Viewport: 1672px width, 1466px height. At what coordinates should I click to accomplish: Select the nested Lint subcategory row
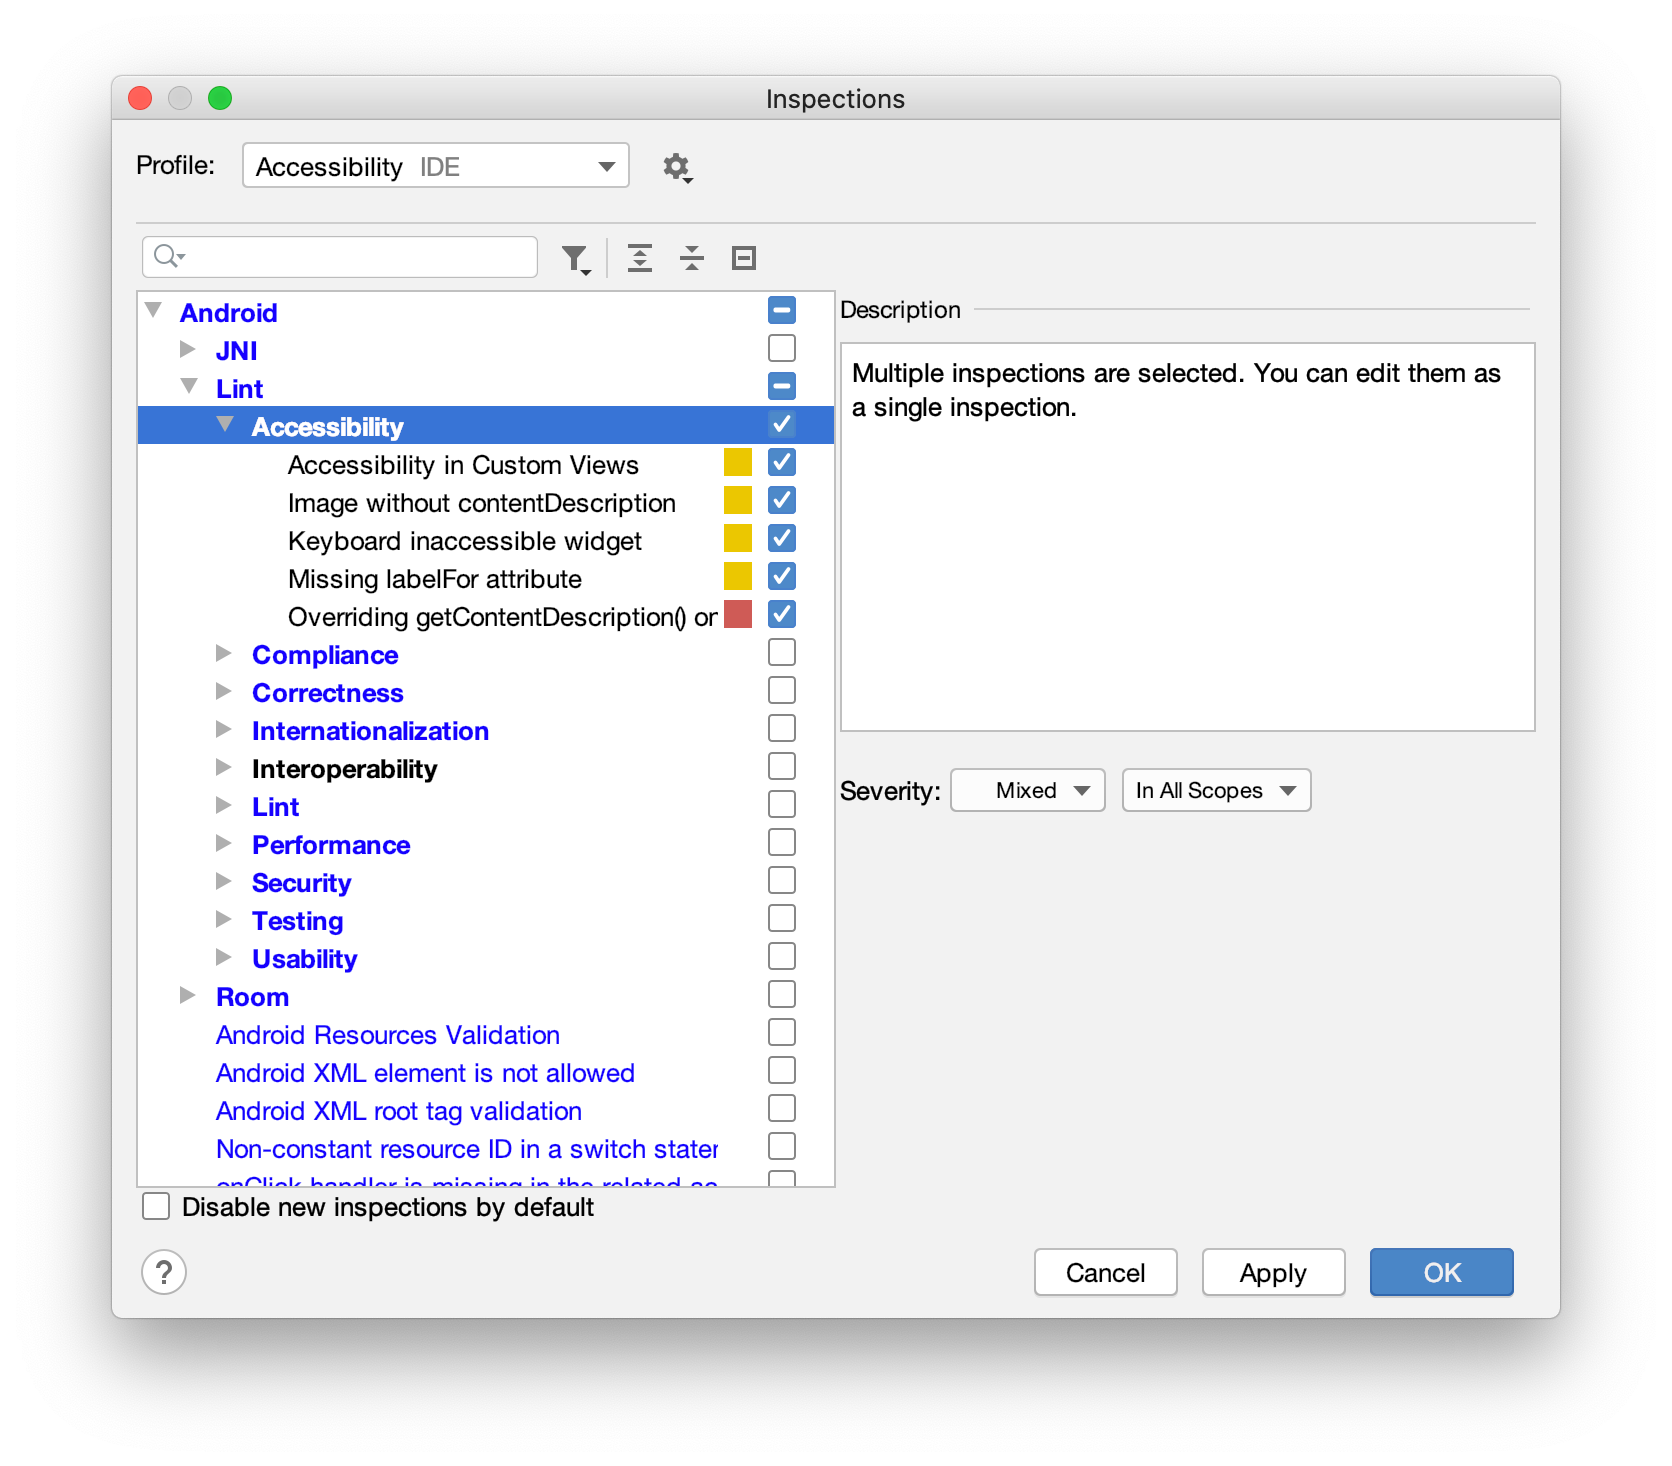click(x=486, y=806)
